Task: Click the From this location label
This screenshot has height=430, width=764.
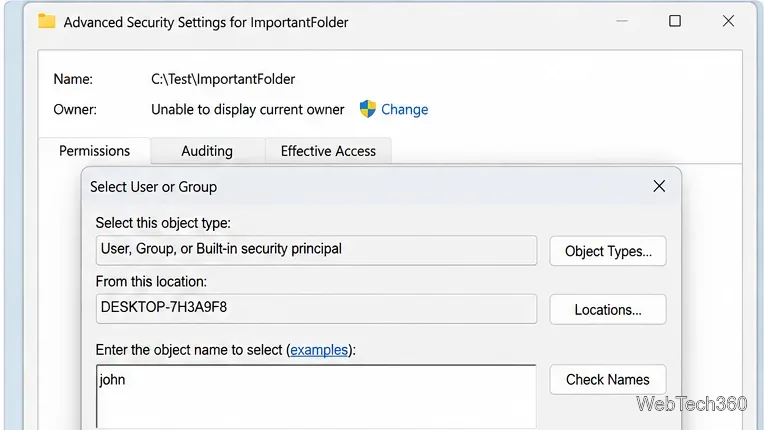Action: coord(151,281)
